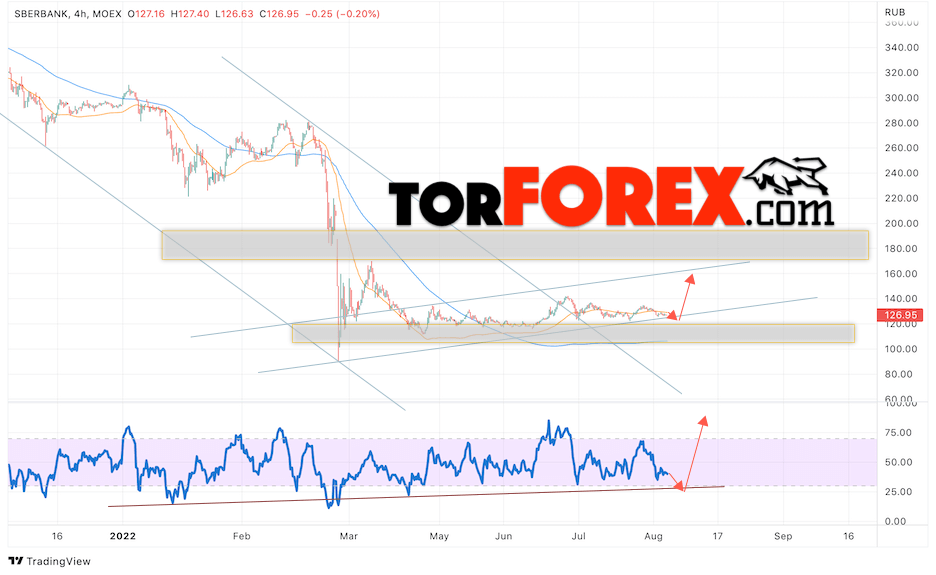Click the 140.00 price axis label

pyautogui.click(x=901, y=299)
